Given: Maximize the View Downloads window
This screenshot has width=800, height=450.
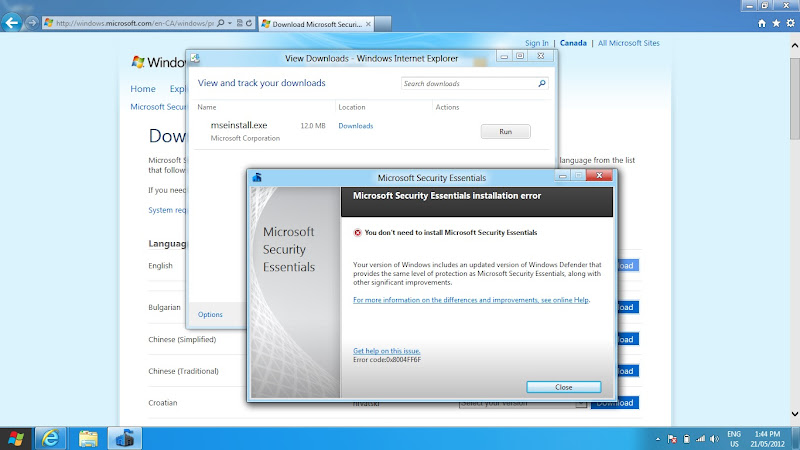Looking at the screenshot, I should pos(520,56).
